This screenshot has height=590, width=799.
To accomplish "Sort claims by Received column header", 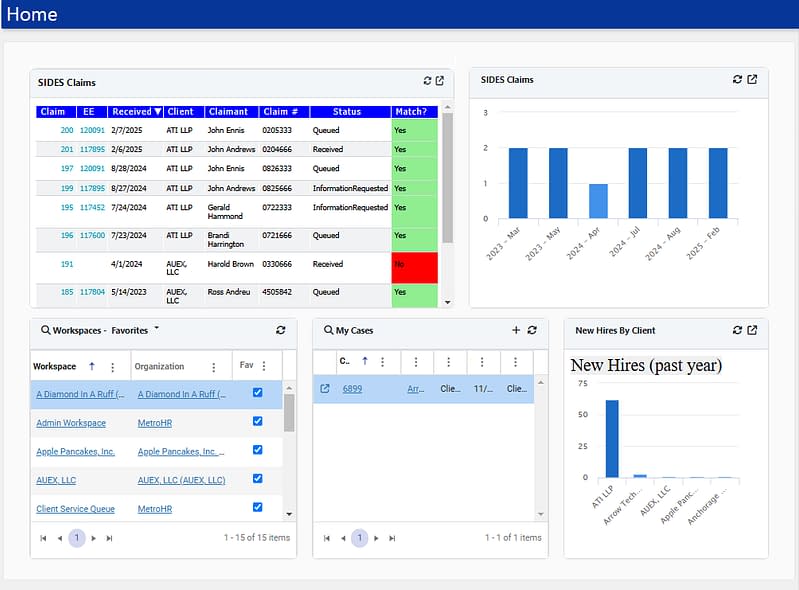I will (x=135, y=112).
